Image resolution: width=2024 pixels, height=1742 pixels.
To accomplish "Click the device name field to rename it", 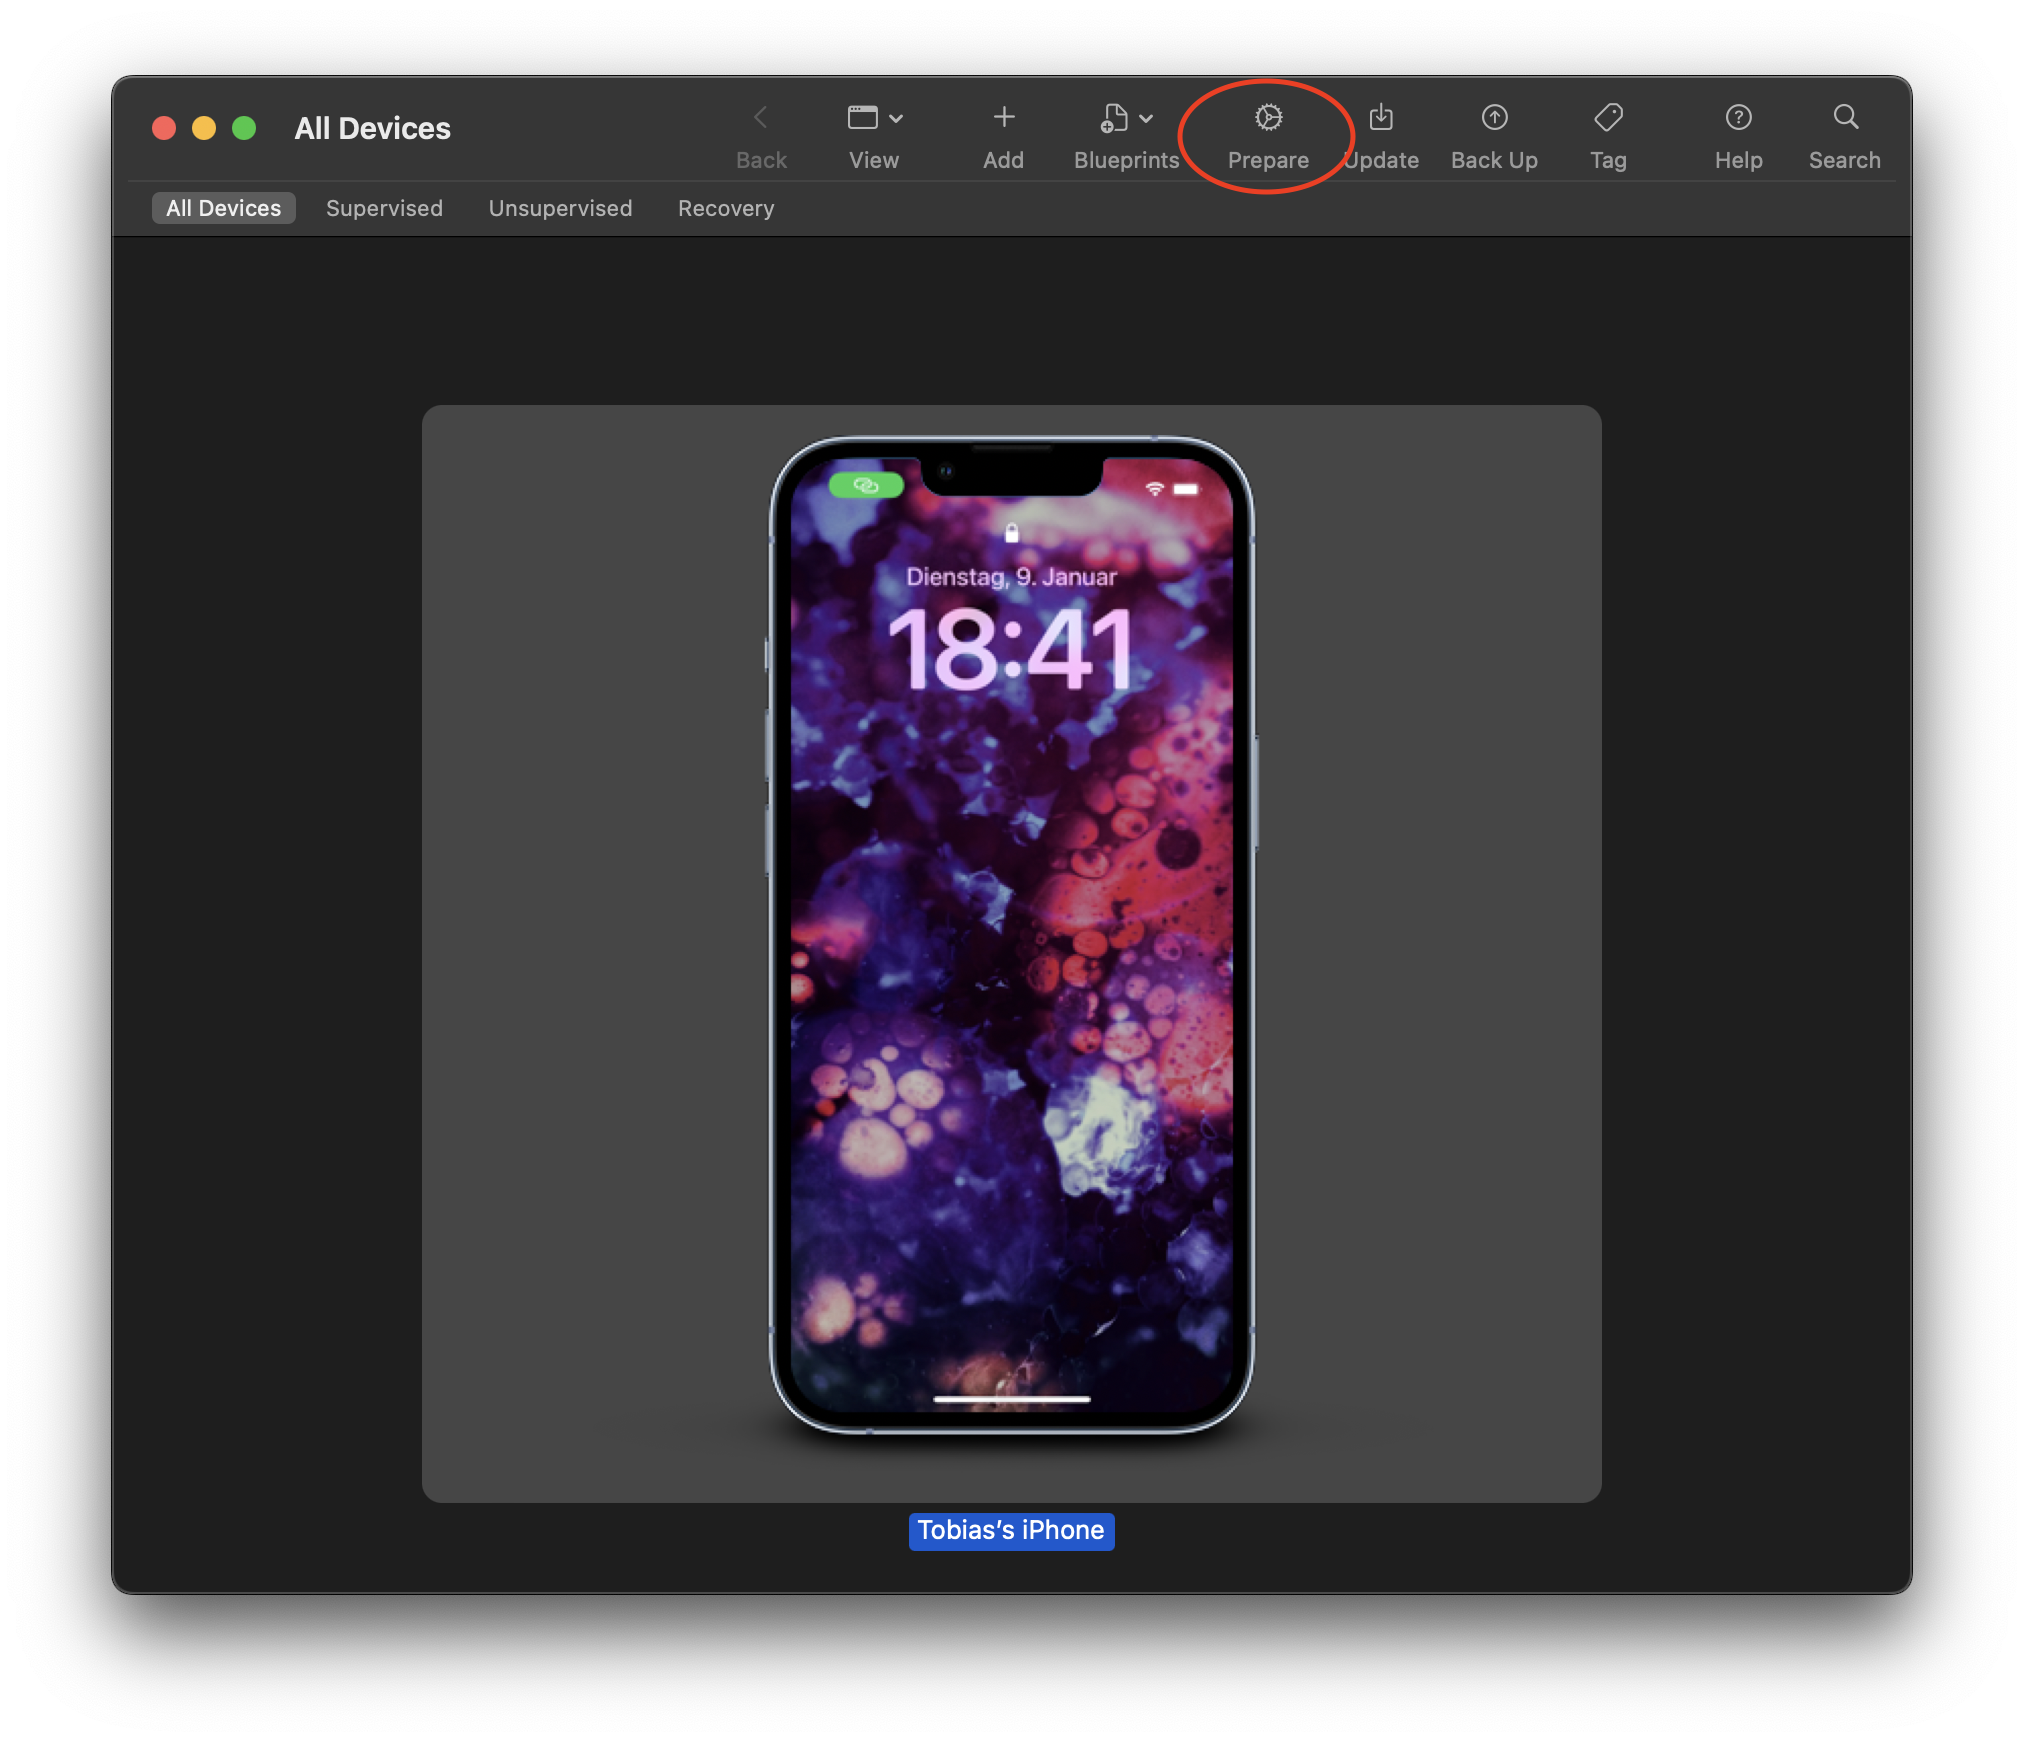I will point(1011,1531).
